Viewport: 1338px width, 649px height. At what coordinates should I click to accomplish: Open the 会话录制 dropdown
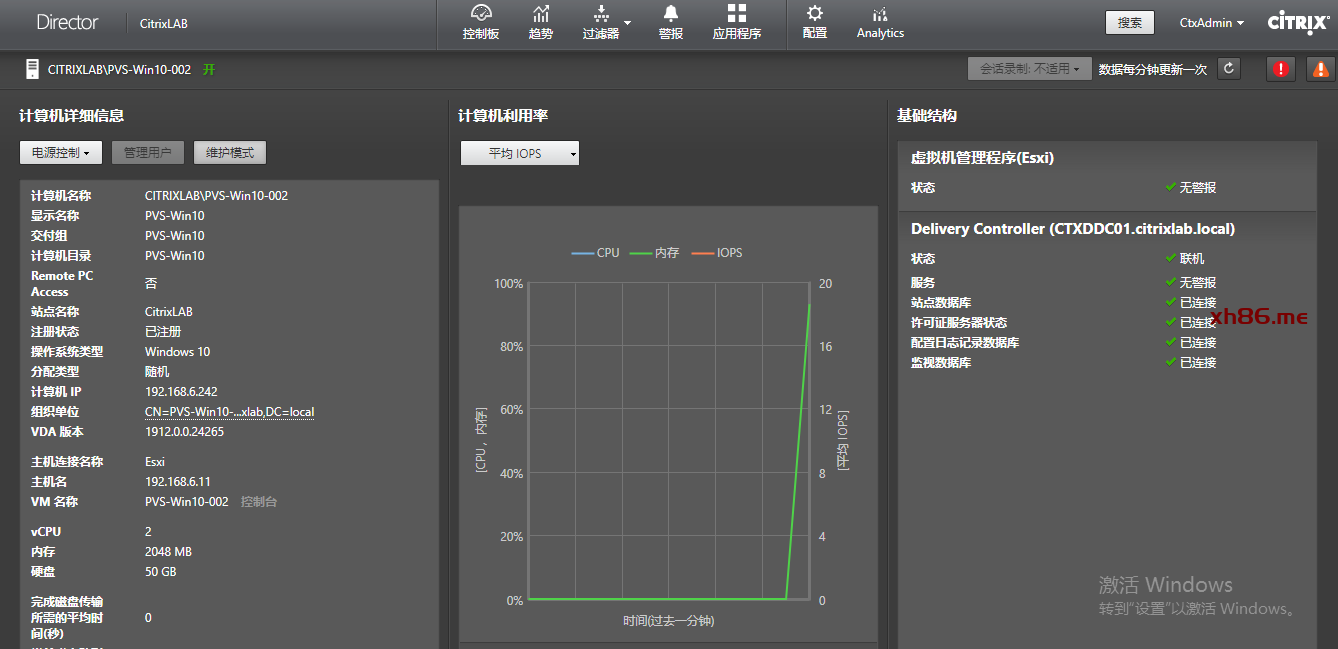tap(1029, 69)
